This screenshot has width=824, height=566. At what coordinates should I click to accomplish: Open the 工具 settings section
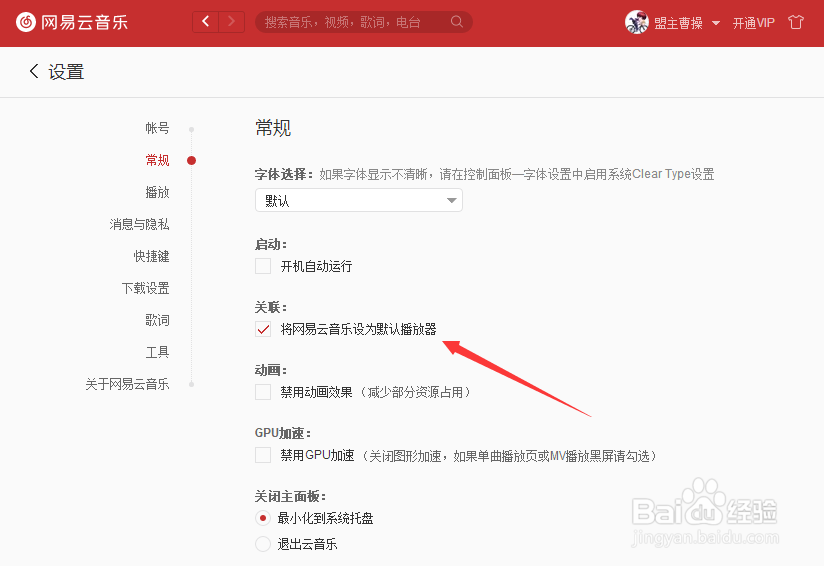pyautogui.click(x=157, y=352)
